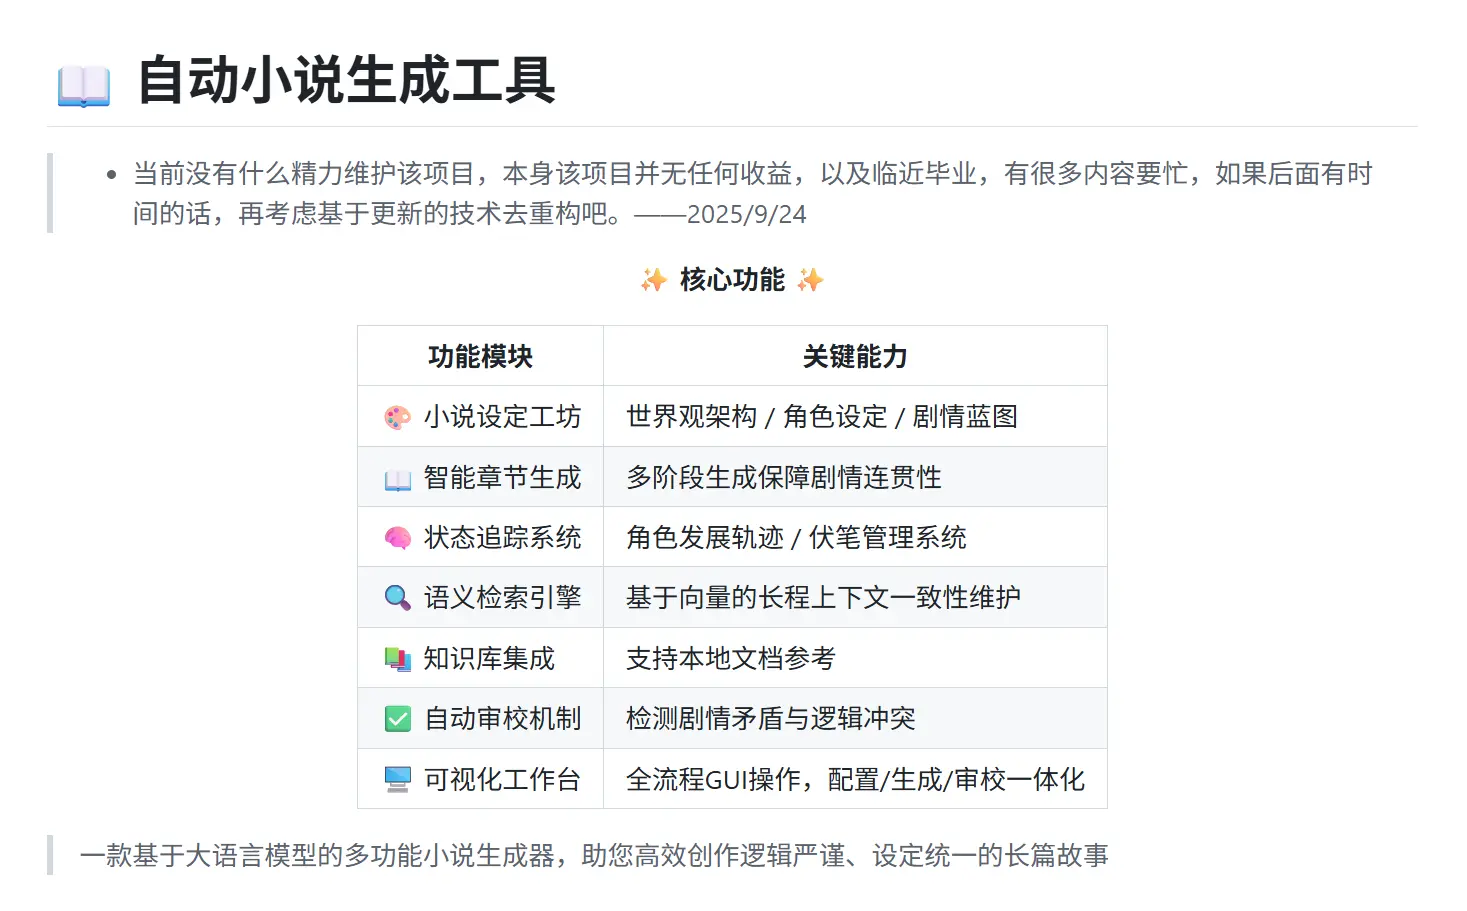Click the 自动小说生成工具 main heading
The width and height of the screenshot is (1467, 911).
coord(346,81)
